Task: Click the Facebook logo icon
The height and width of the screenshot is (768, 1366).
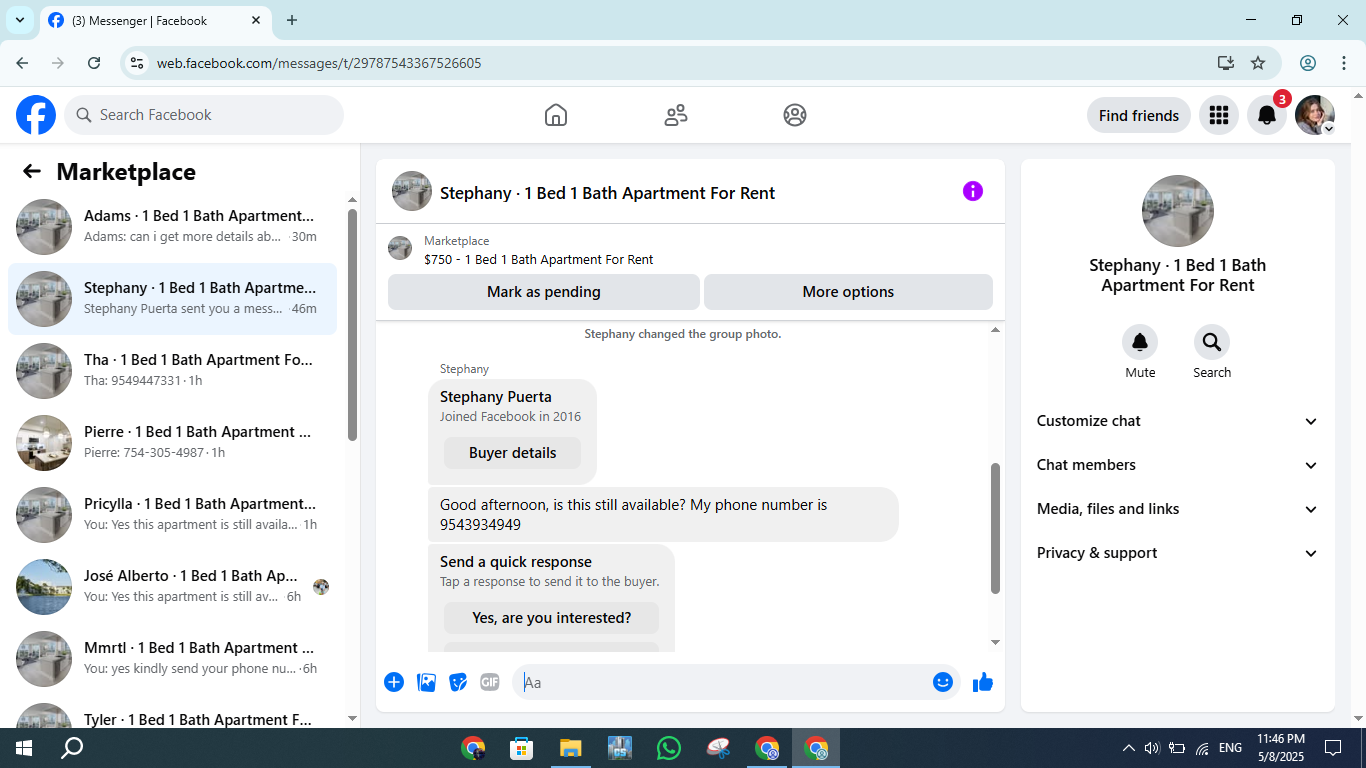Action: (36, 115)
